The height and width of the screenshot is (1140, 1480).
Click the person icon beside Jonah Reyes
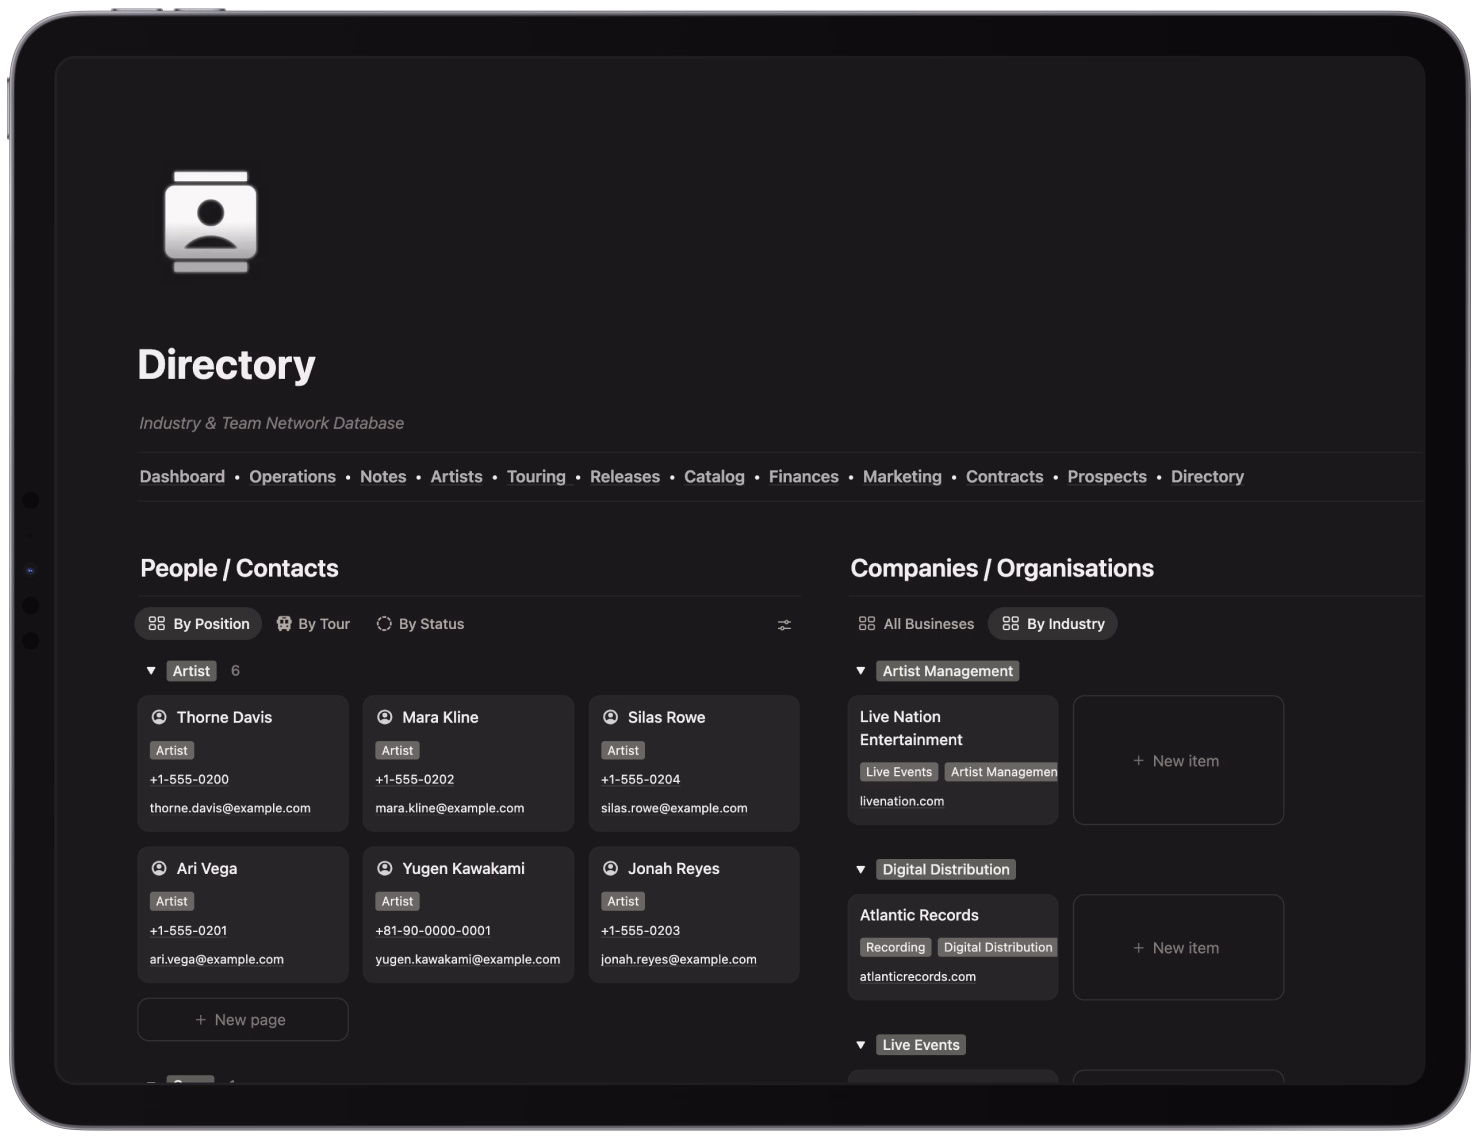(611, 868)
